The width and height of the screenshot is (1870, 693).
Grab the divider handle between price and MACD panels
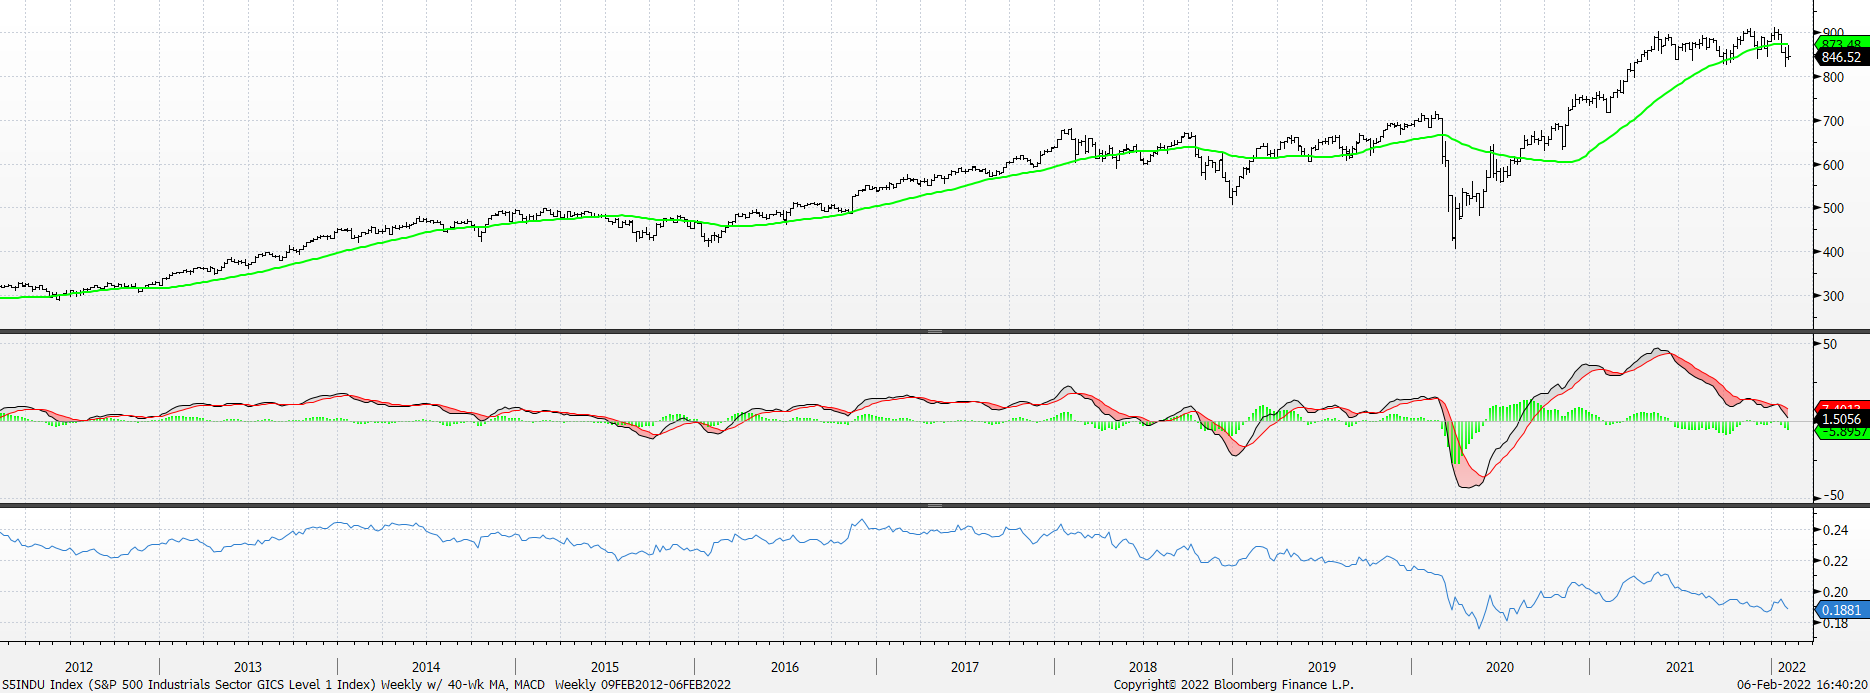tap(935, 331)
